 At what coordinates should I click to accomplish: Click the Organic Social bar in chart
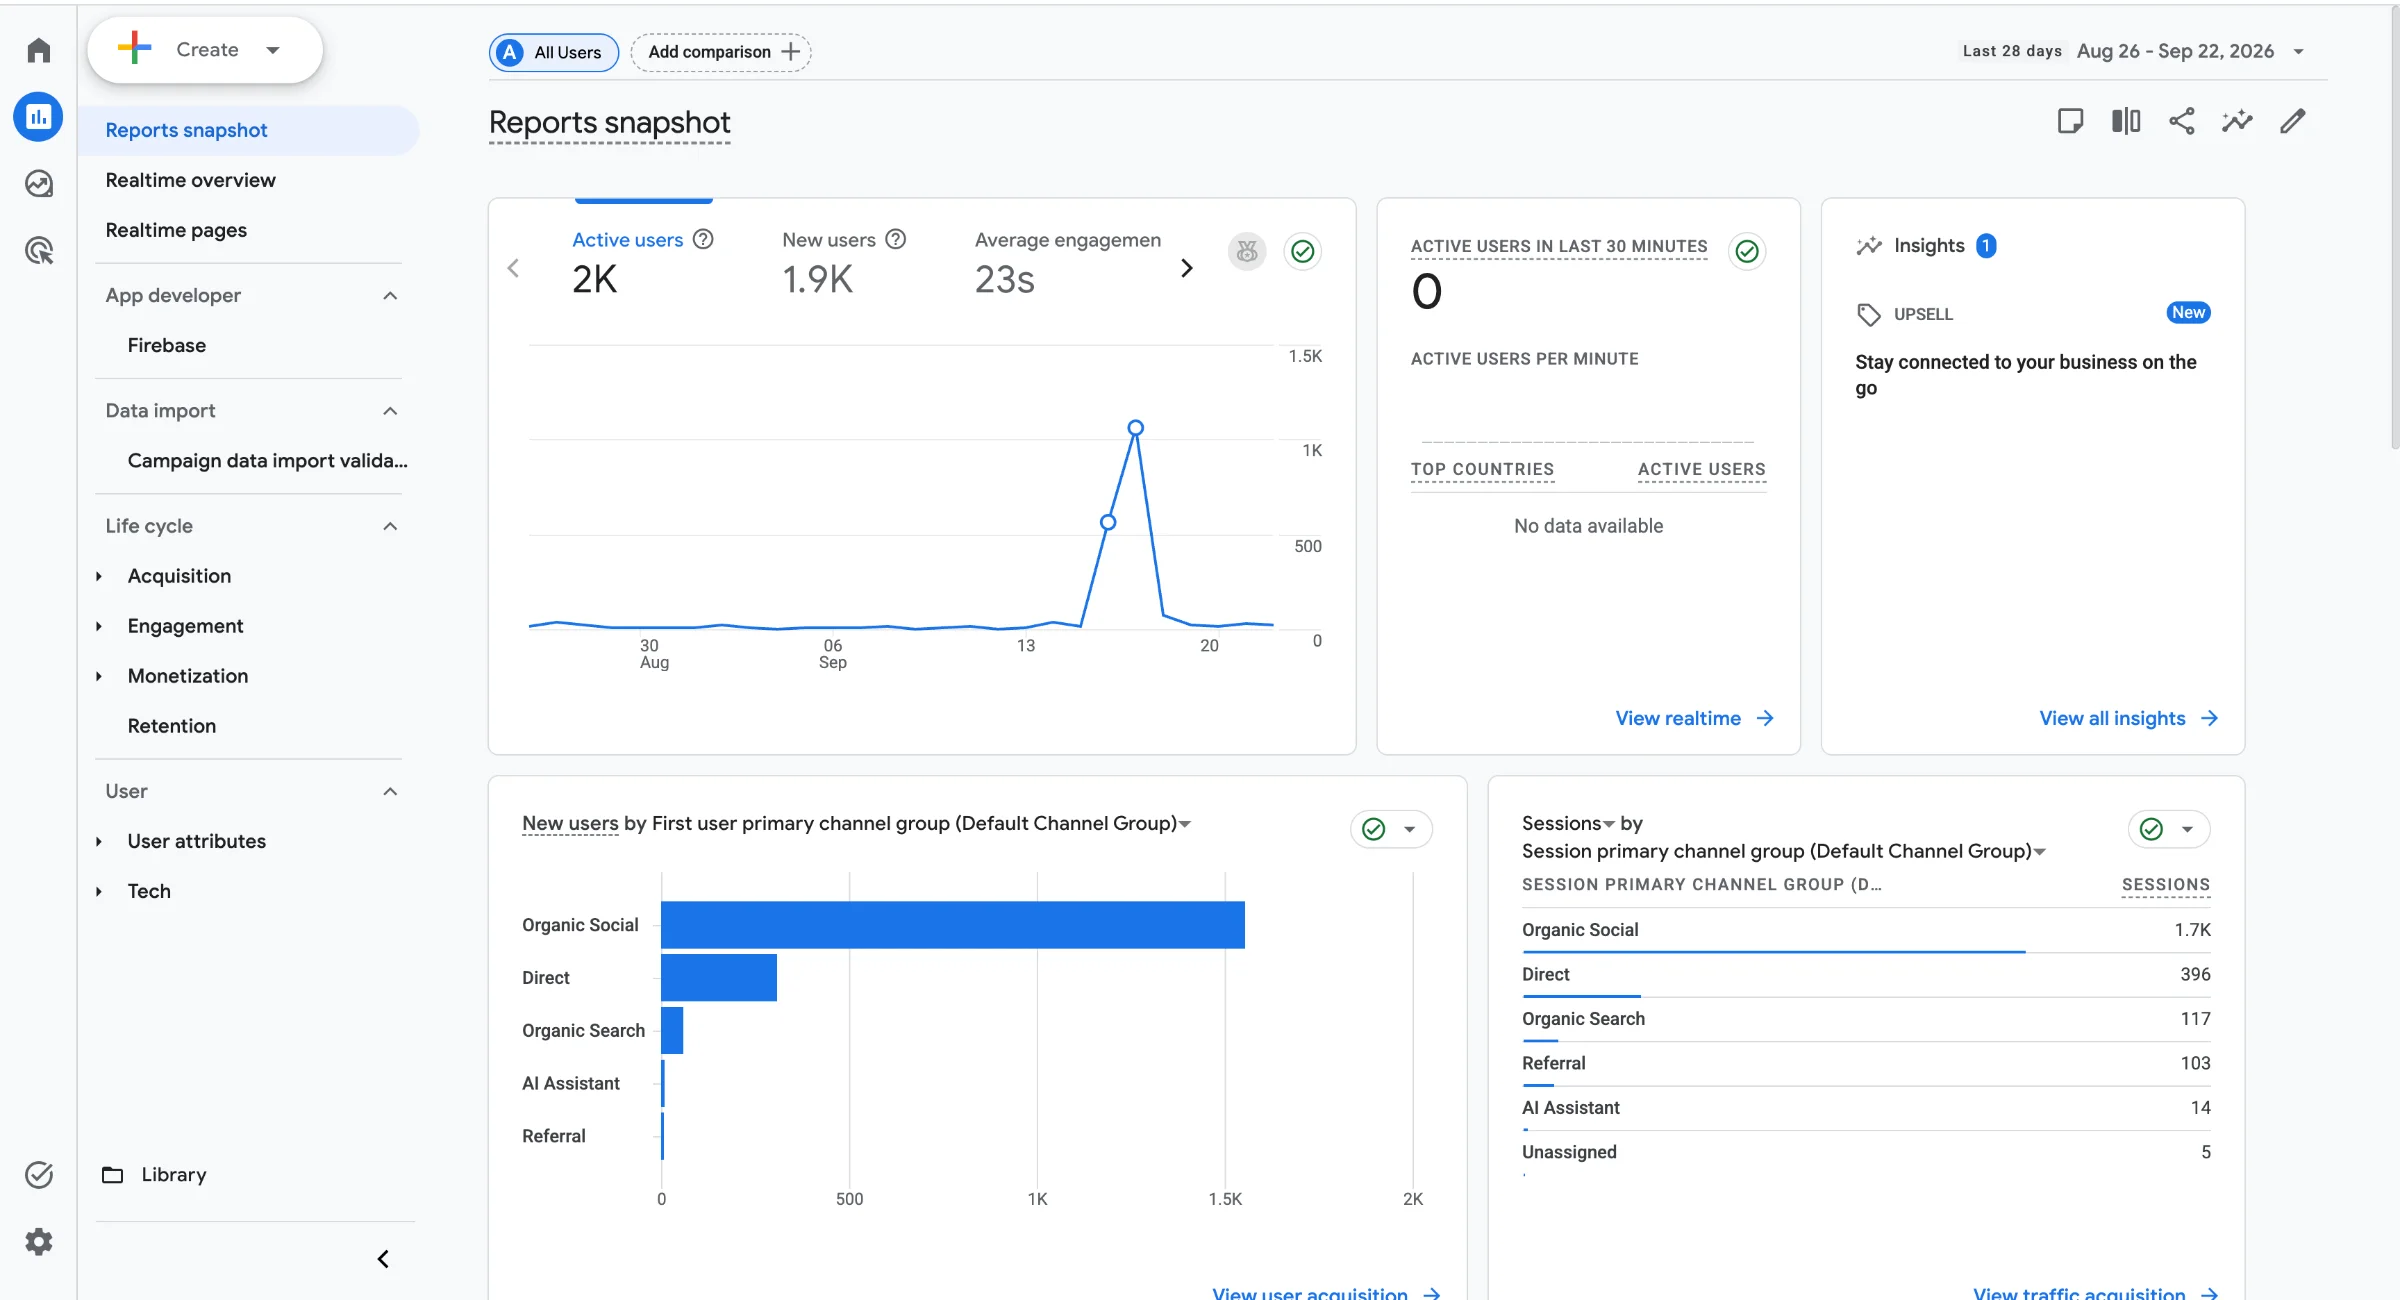click(953, 925)
